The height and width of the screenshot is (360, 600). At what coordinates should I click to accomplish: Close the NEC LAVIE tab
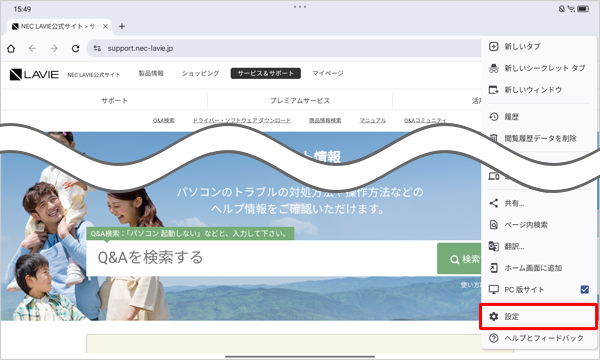[105, 26]
